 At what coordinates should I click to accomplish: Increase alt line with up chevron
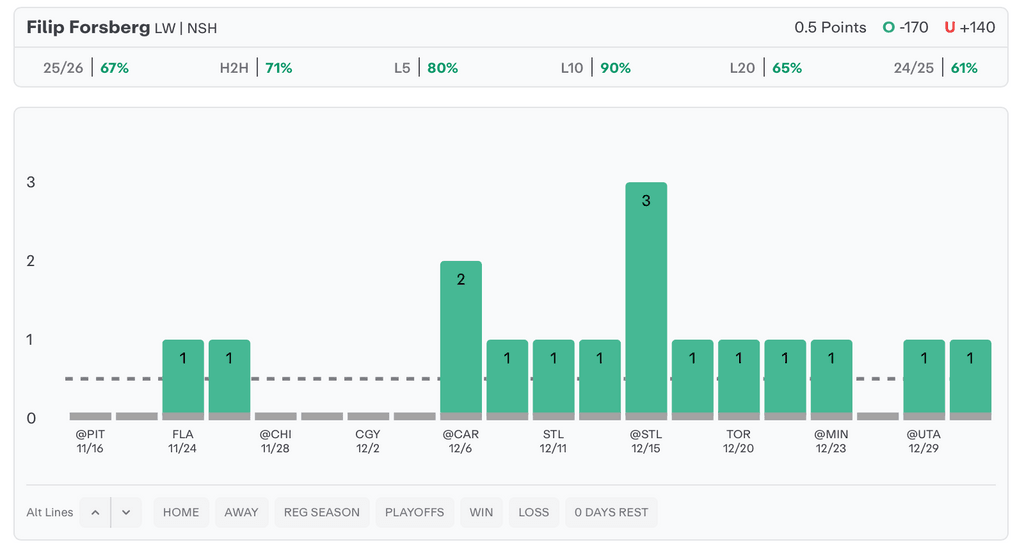pos(95,512)
